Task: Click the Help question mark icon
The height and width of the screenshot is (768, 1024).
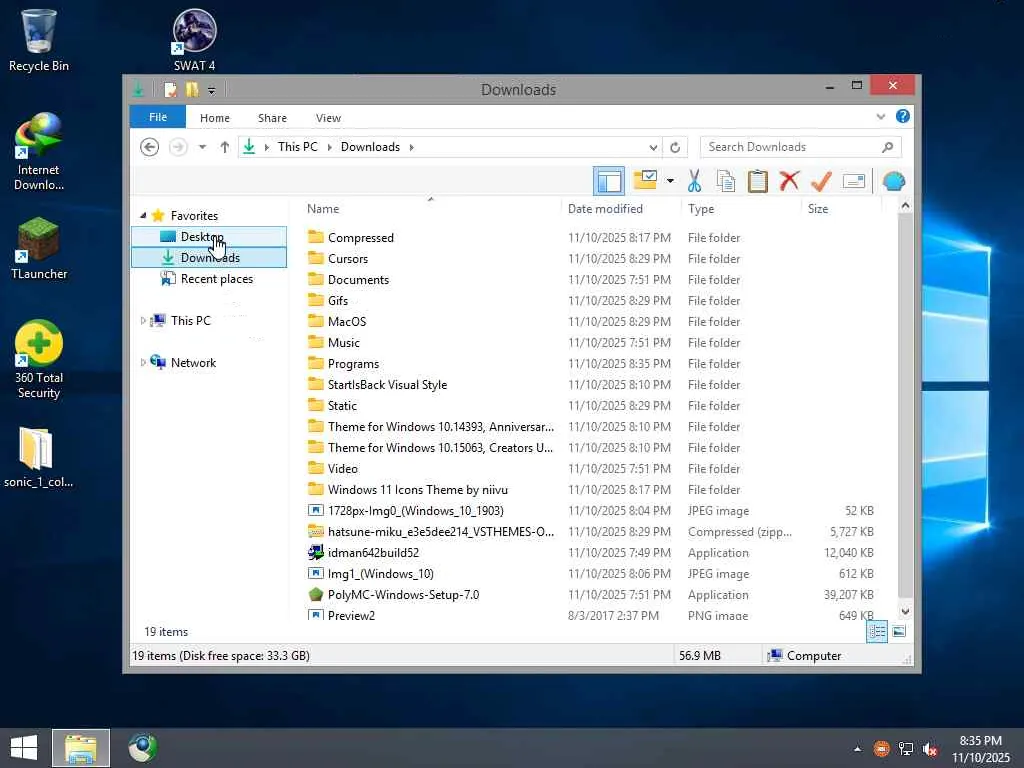Action: point(903,116)
